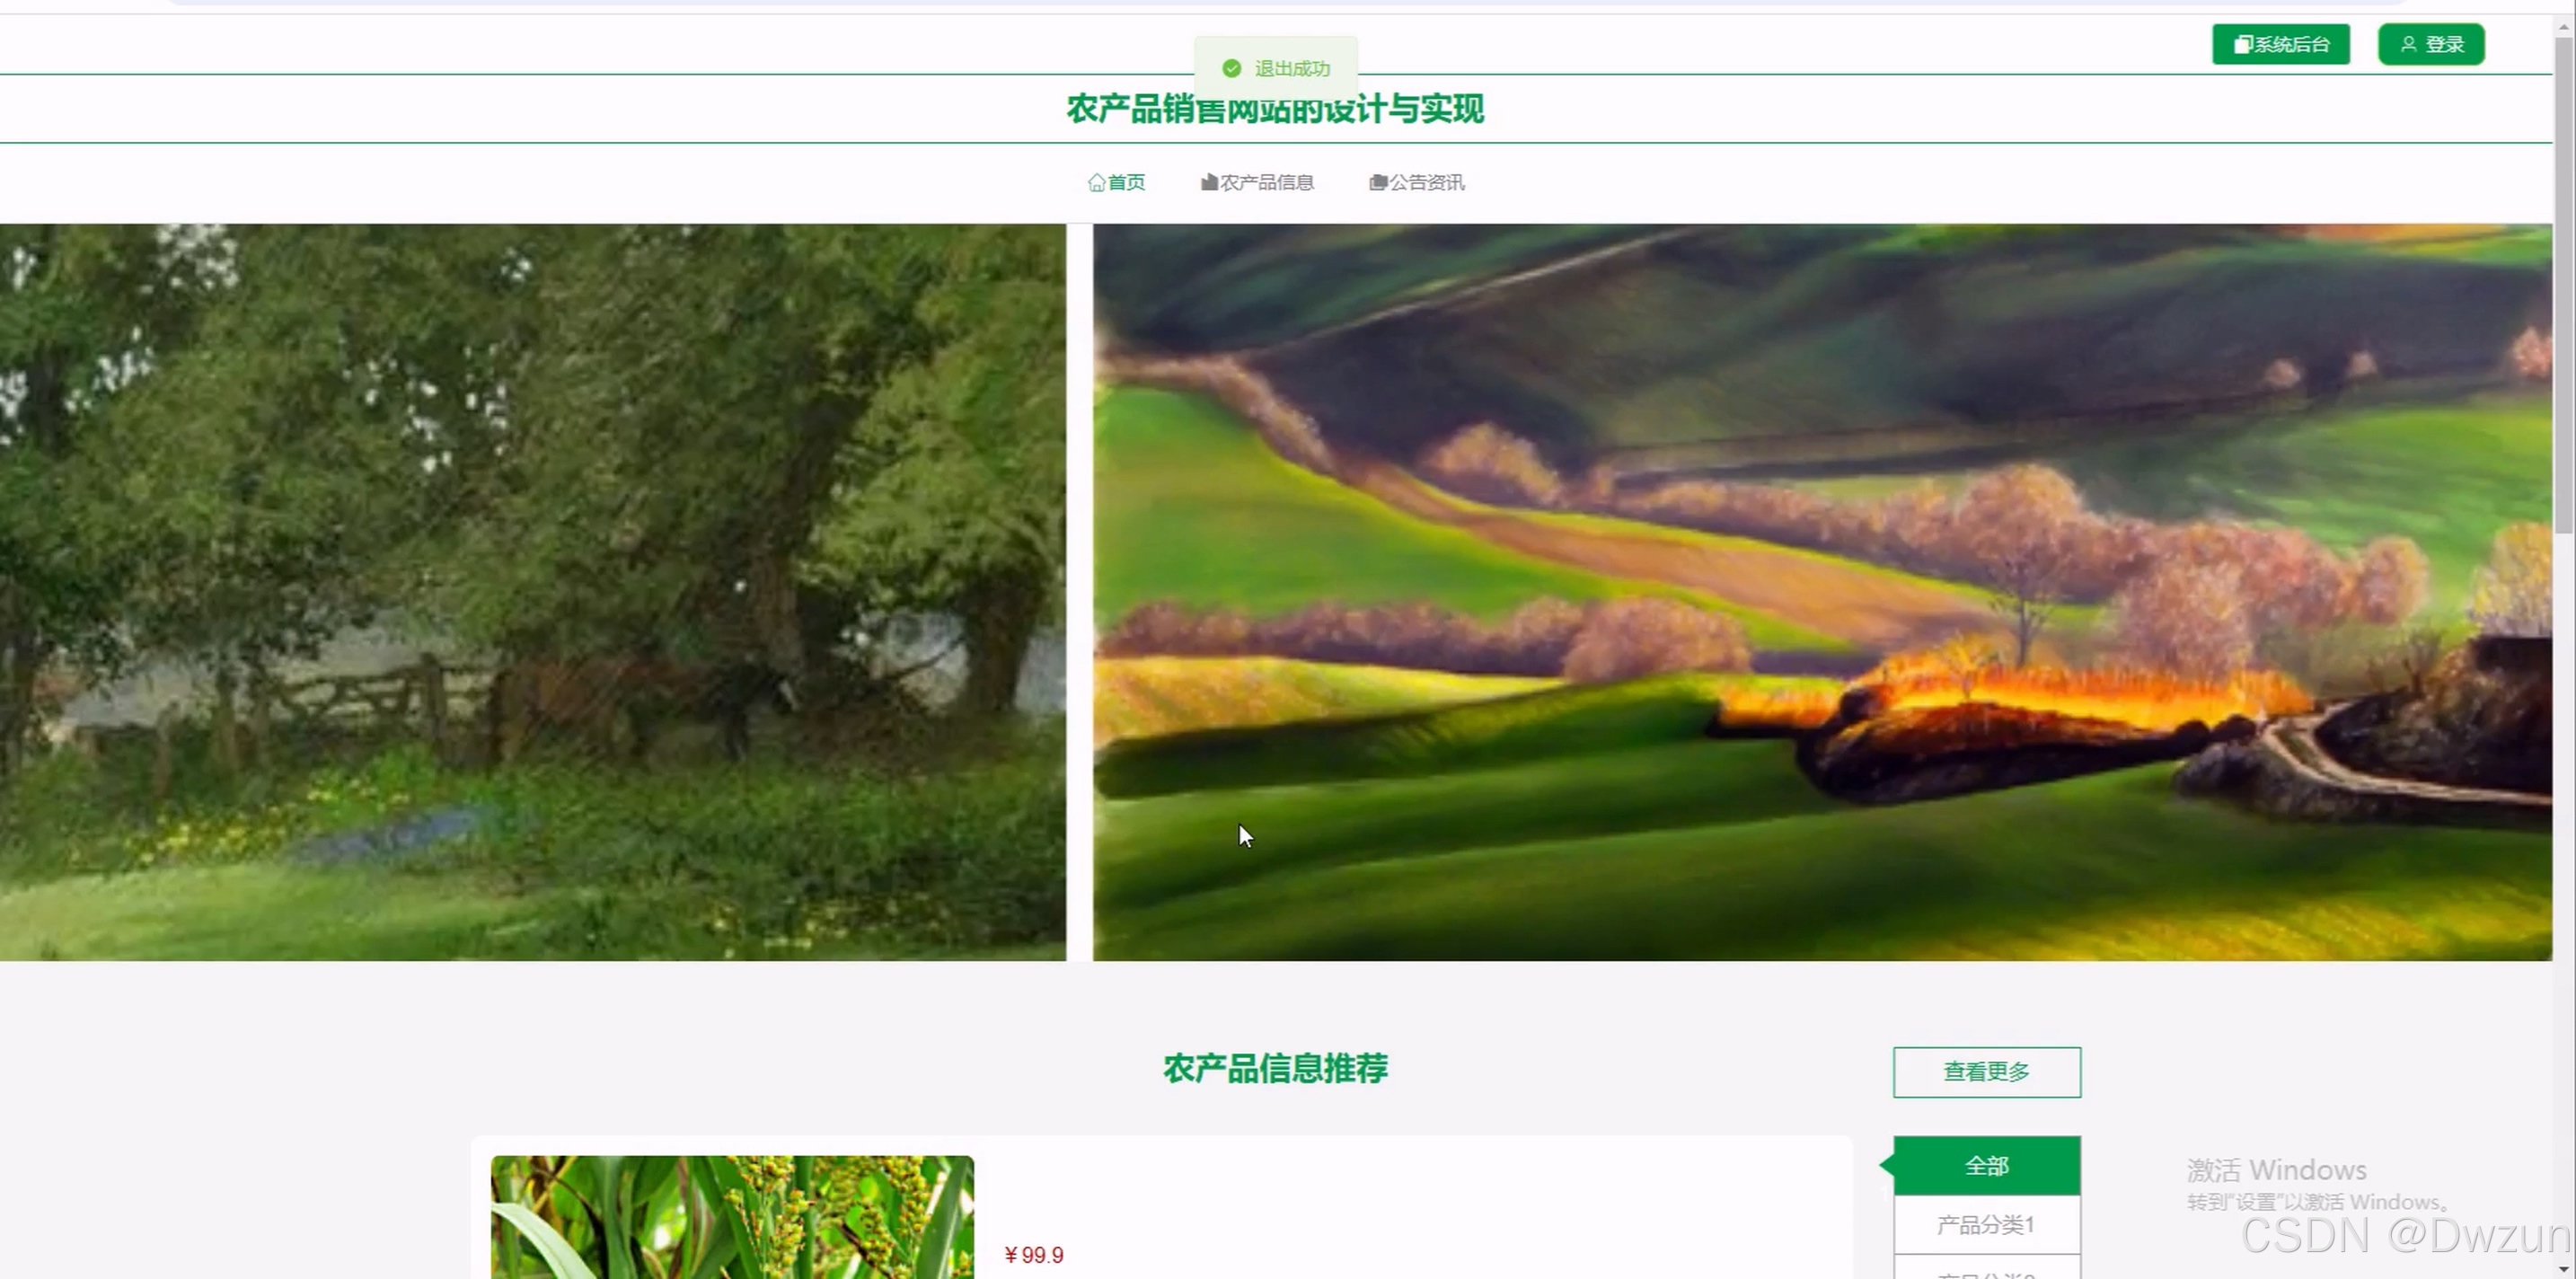
Task: Click the document icon in 系统后台 button
Action: coord(2243,44)
